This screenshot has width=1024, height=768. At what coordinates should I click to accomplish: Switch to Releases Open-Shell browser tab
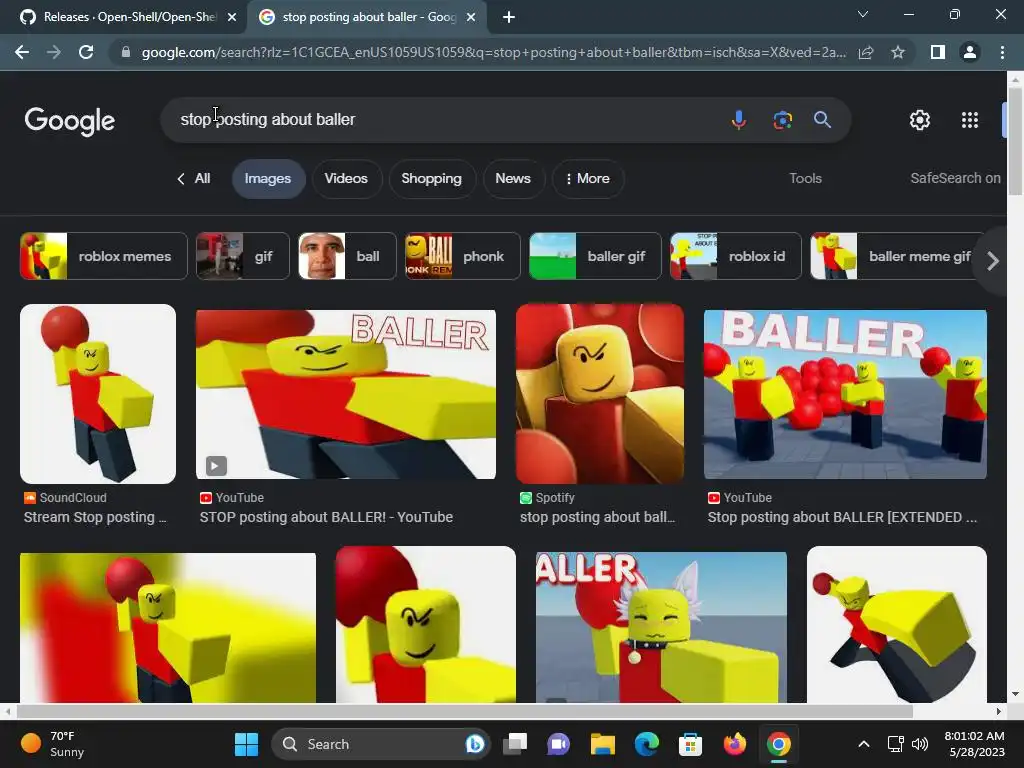(x=123, y=18)
